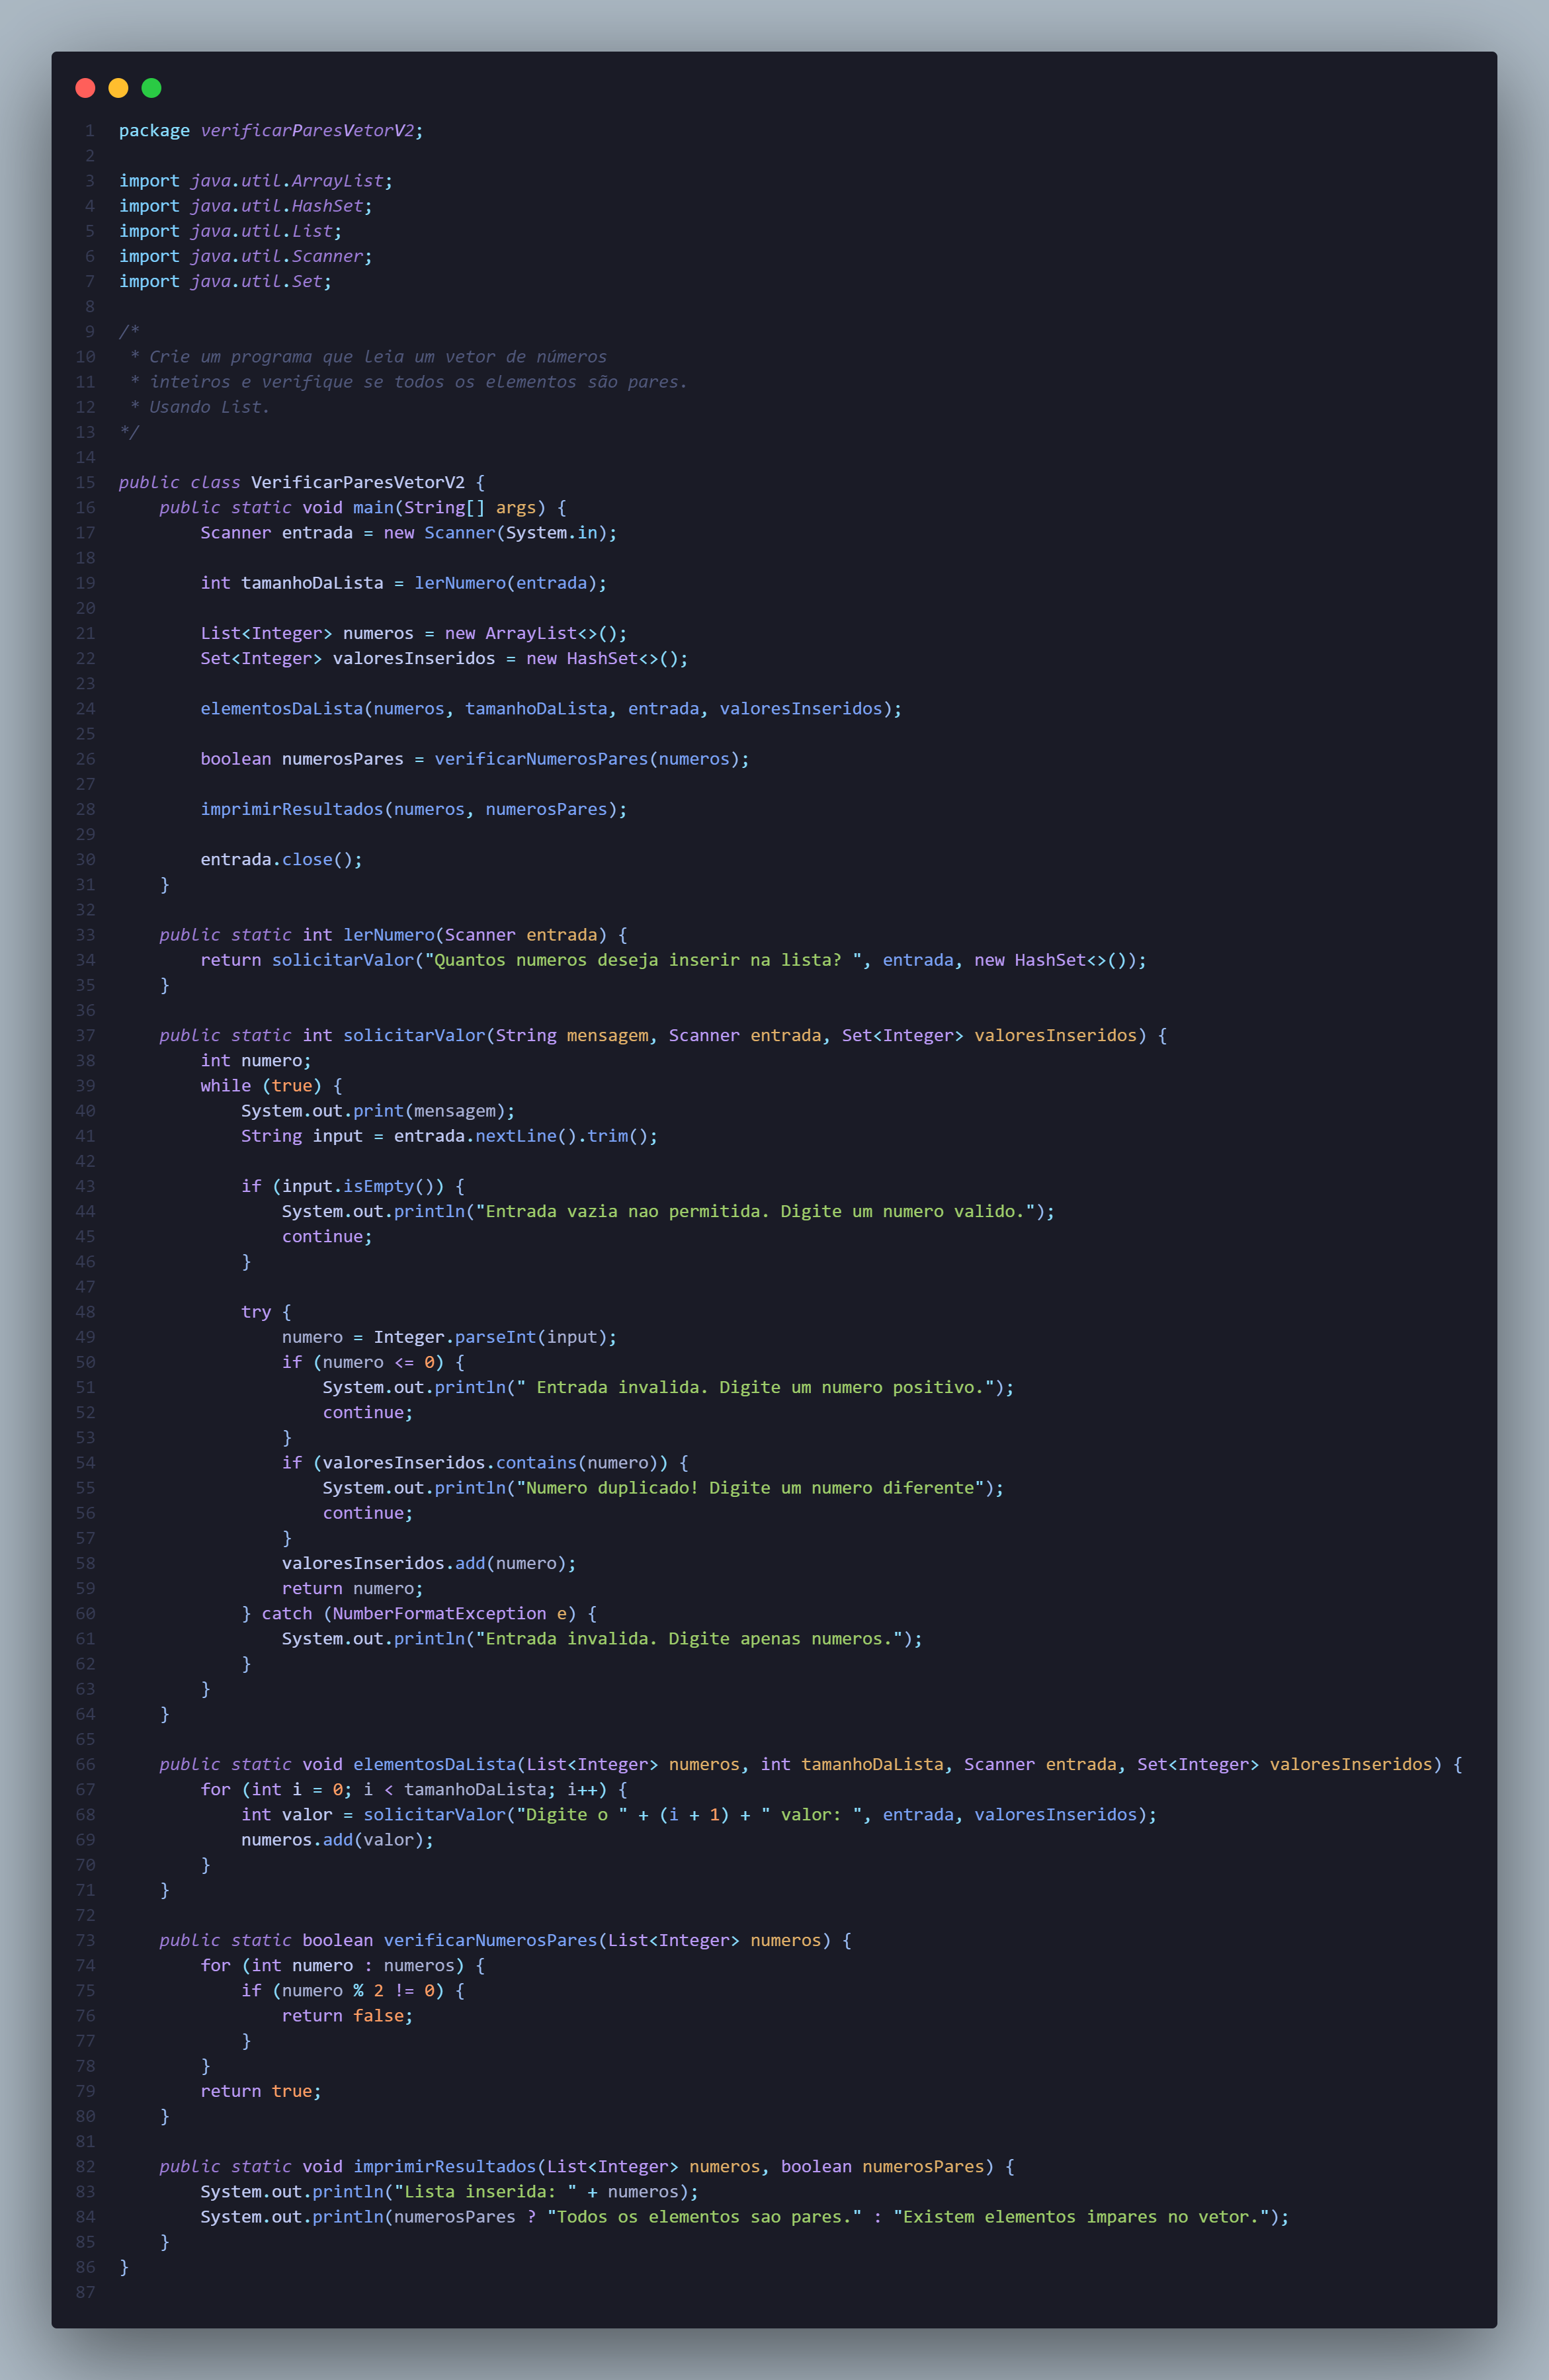Click the 'java.util.Scanner' import path

(x=277, y=256)
